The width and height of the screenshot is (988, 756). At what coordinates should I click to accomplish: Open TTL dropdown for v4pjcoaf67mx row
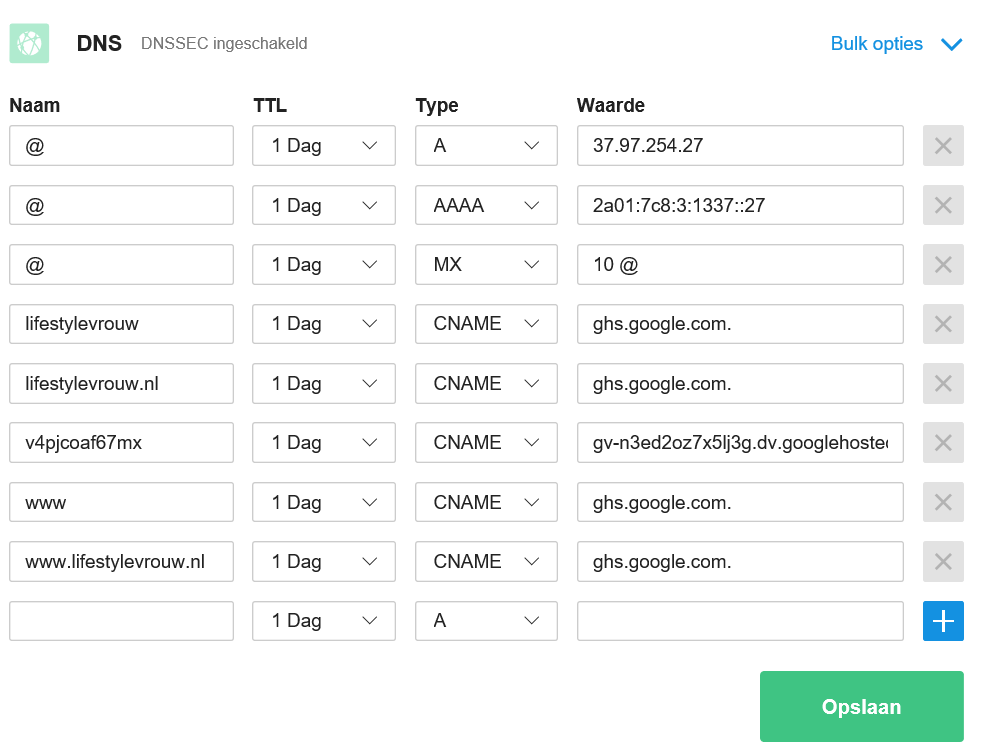[324, 442]
